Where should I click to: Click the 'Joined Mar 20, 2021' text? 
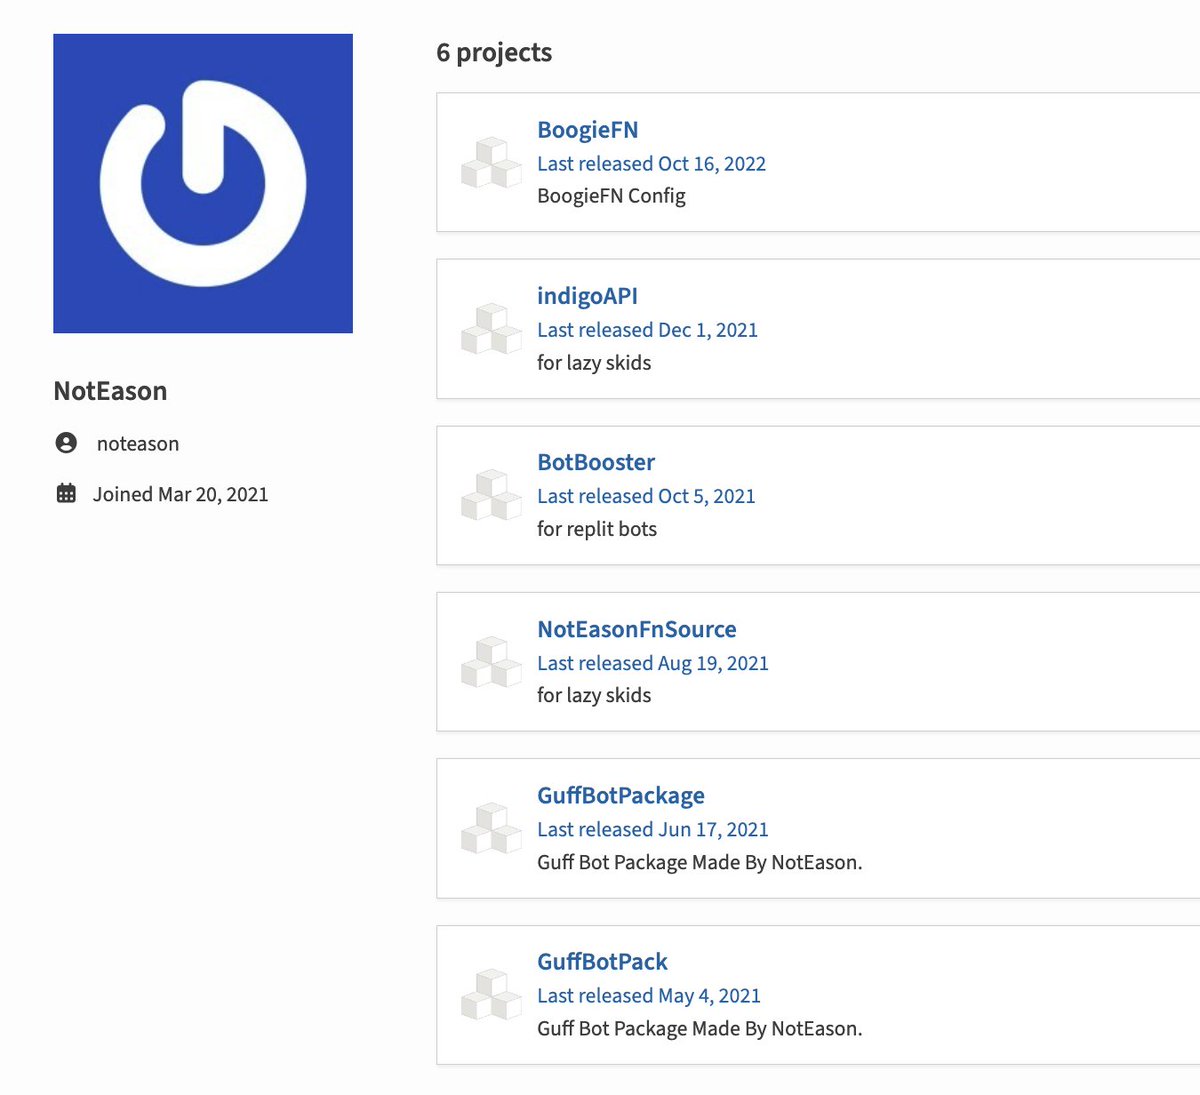click(180, 494)
